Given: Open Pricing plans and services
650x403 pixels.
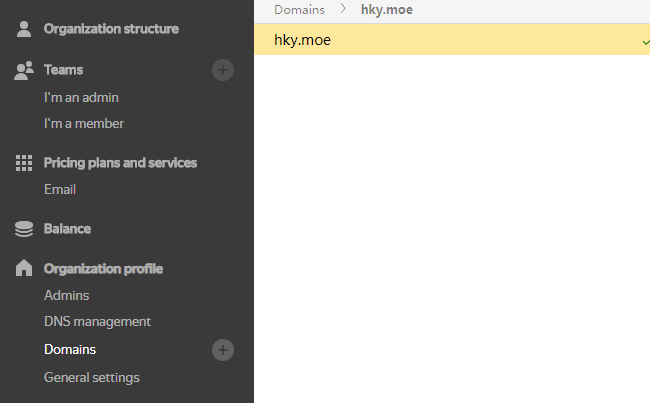Looking at the screenshot, I should click(120, 163).
